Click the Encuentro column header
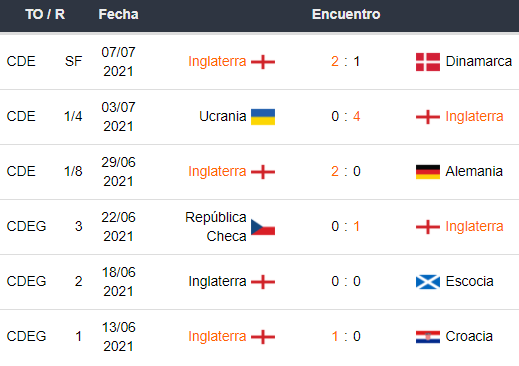The image size is (519, 366). click(346, 14)
